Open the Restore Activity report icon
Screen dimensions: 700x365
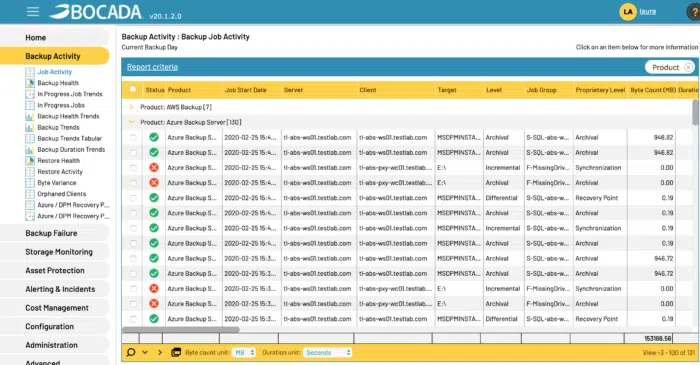click(30, 172)
